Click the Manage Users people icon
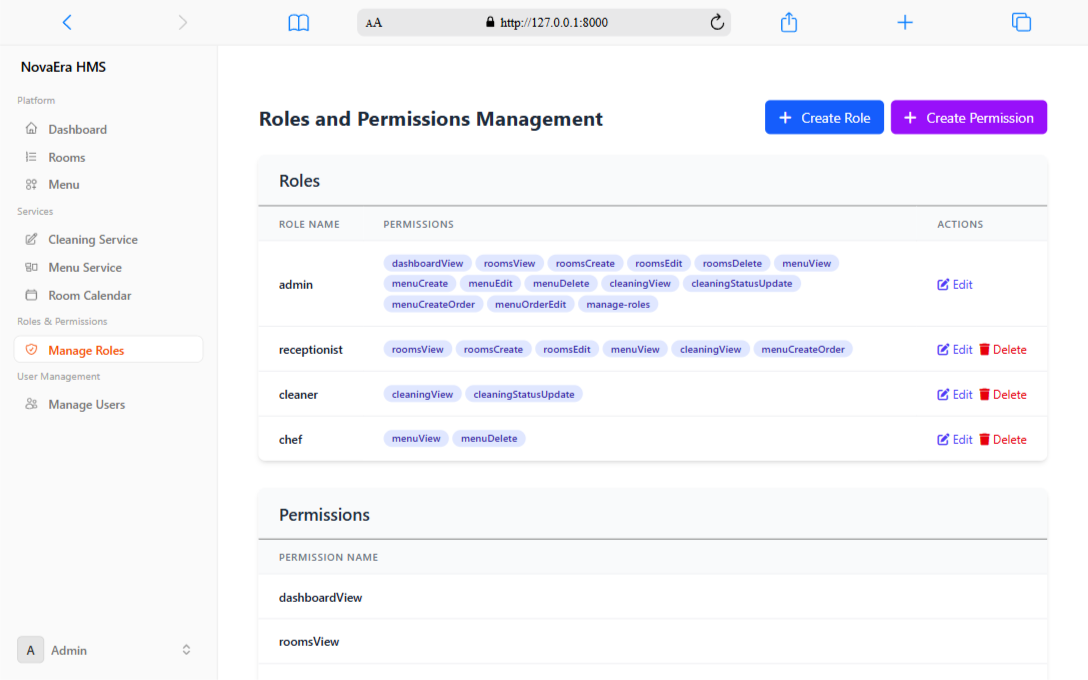The height and width of the screenshot is (680, 1088). point(31,404)
